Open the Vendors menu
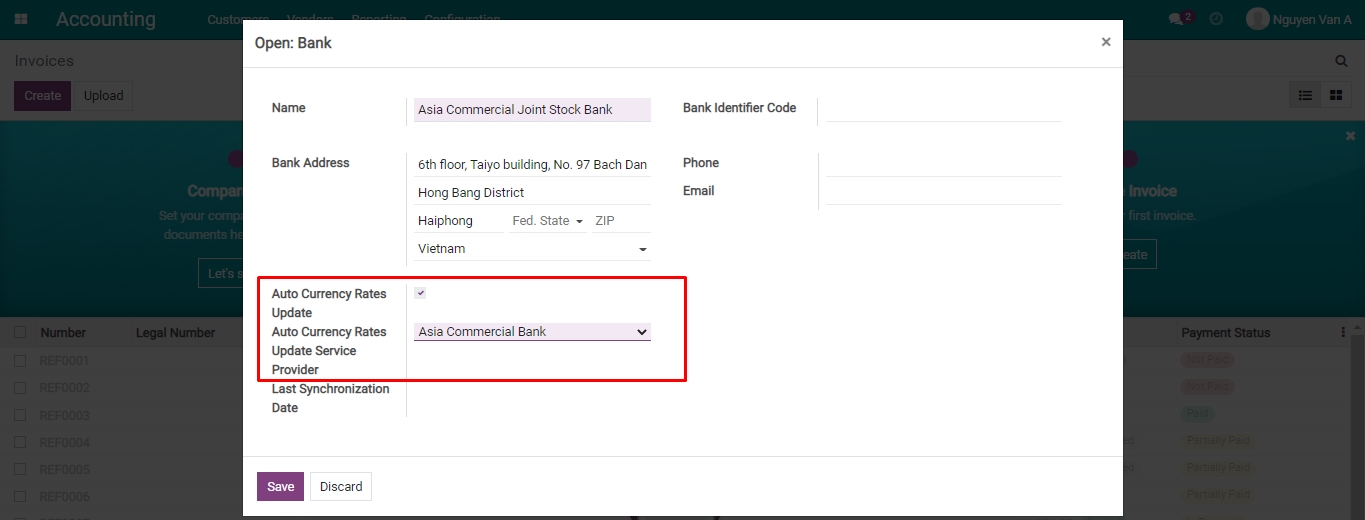This screenshot has width=1365, height=520. [310, 20]
